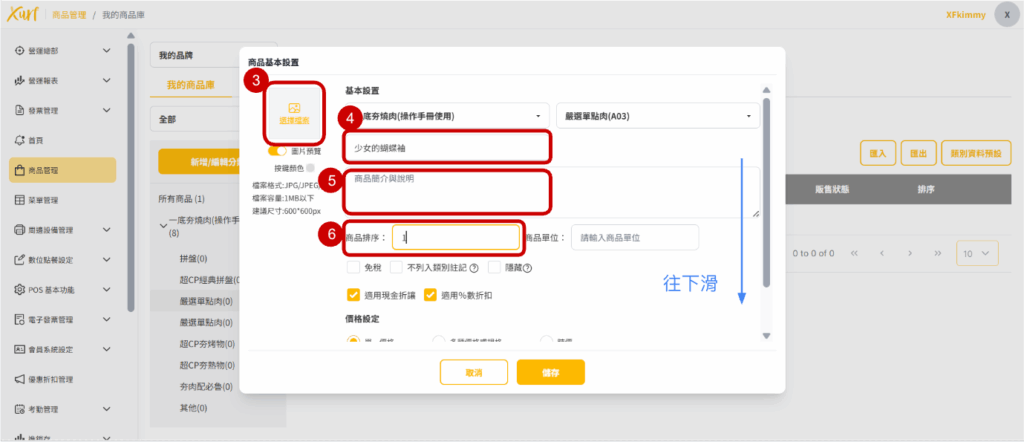This screenshot has height=442, width=1024.
Task: Click the 商品管理 bag icon in sidebar
Action: [x=20, y=171]
